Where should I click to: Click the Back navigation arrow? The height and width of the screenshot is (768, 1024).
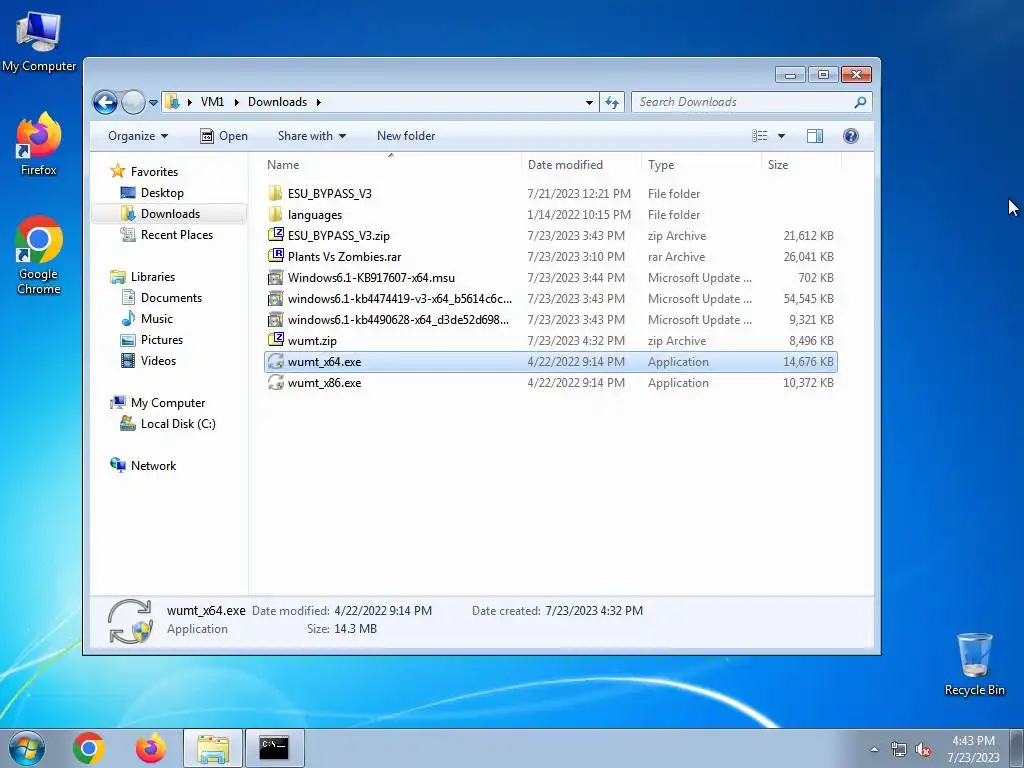pyautogui.click(x=105, y=102)
